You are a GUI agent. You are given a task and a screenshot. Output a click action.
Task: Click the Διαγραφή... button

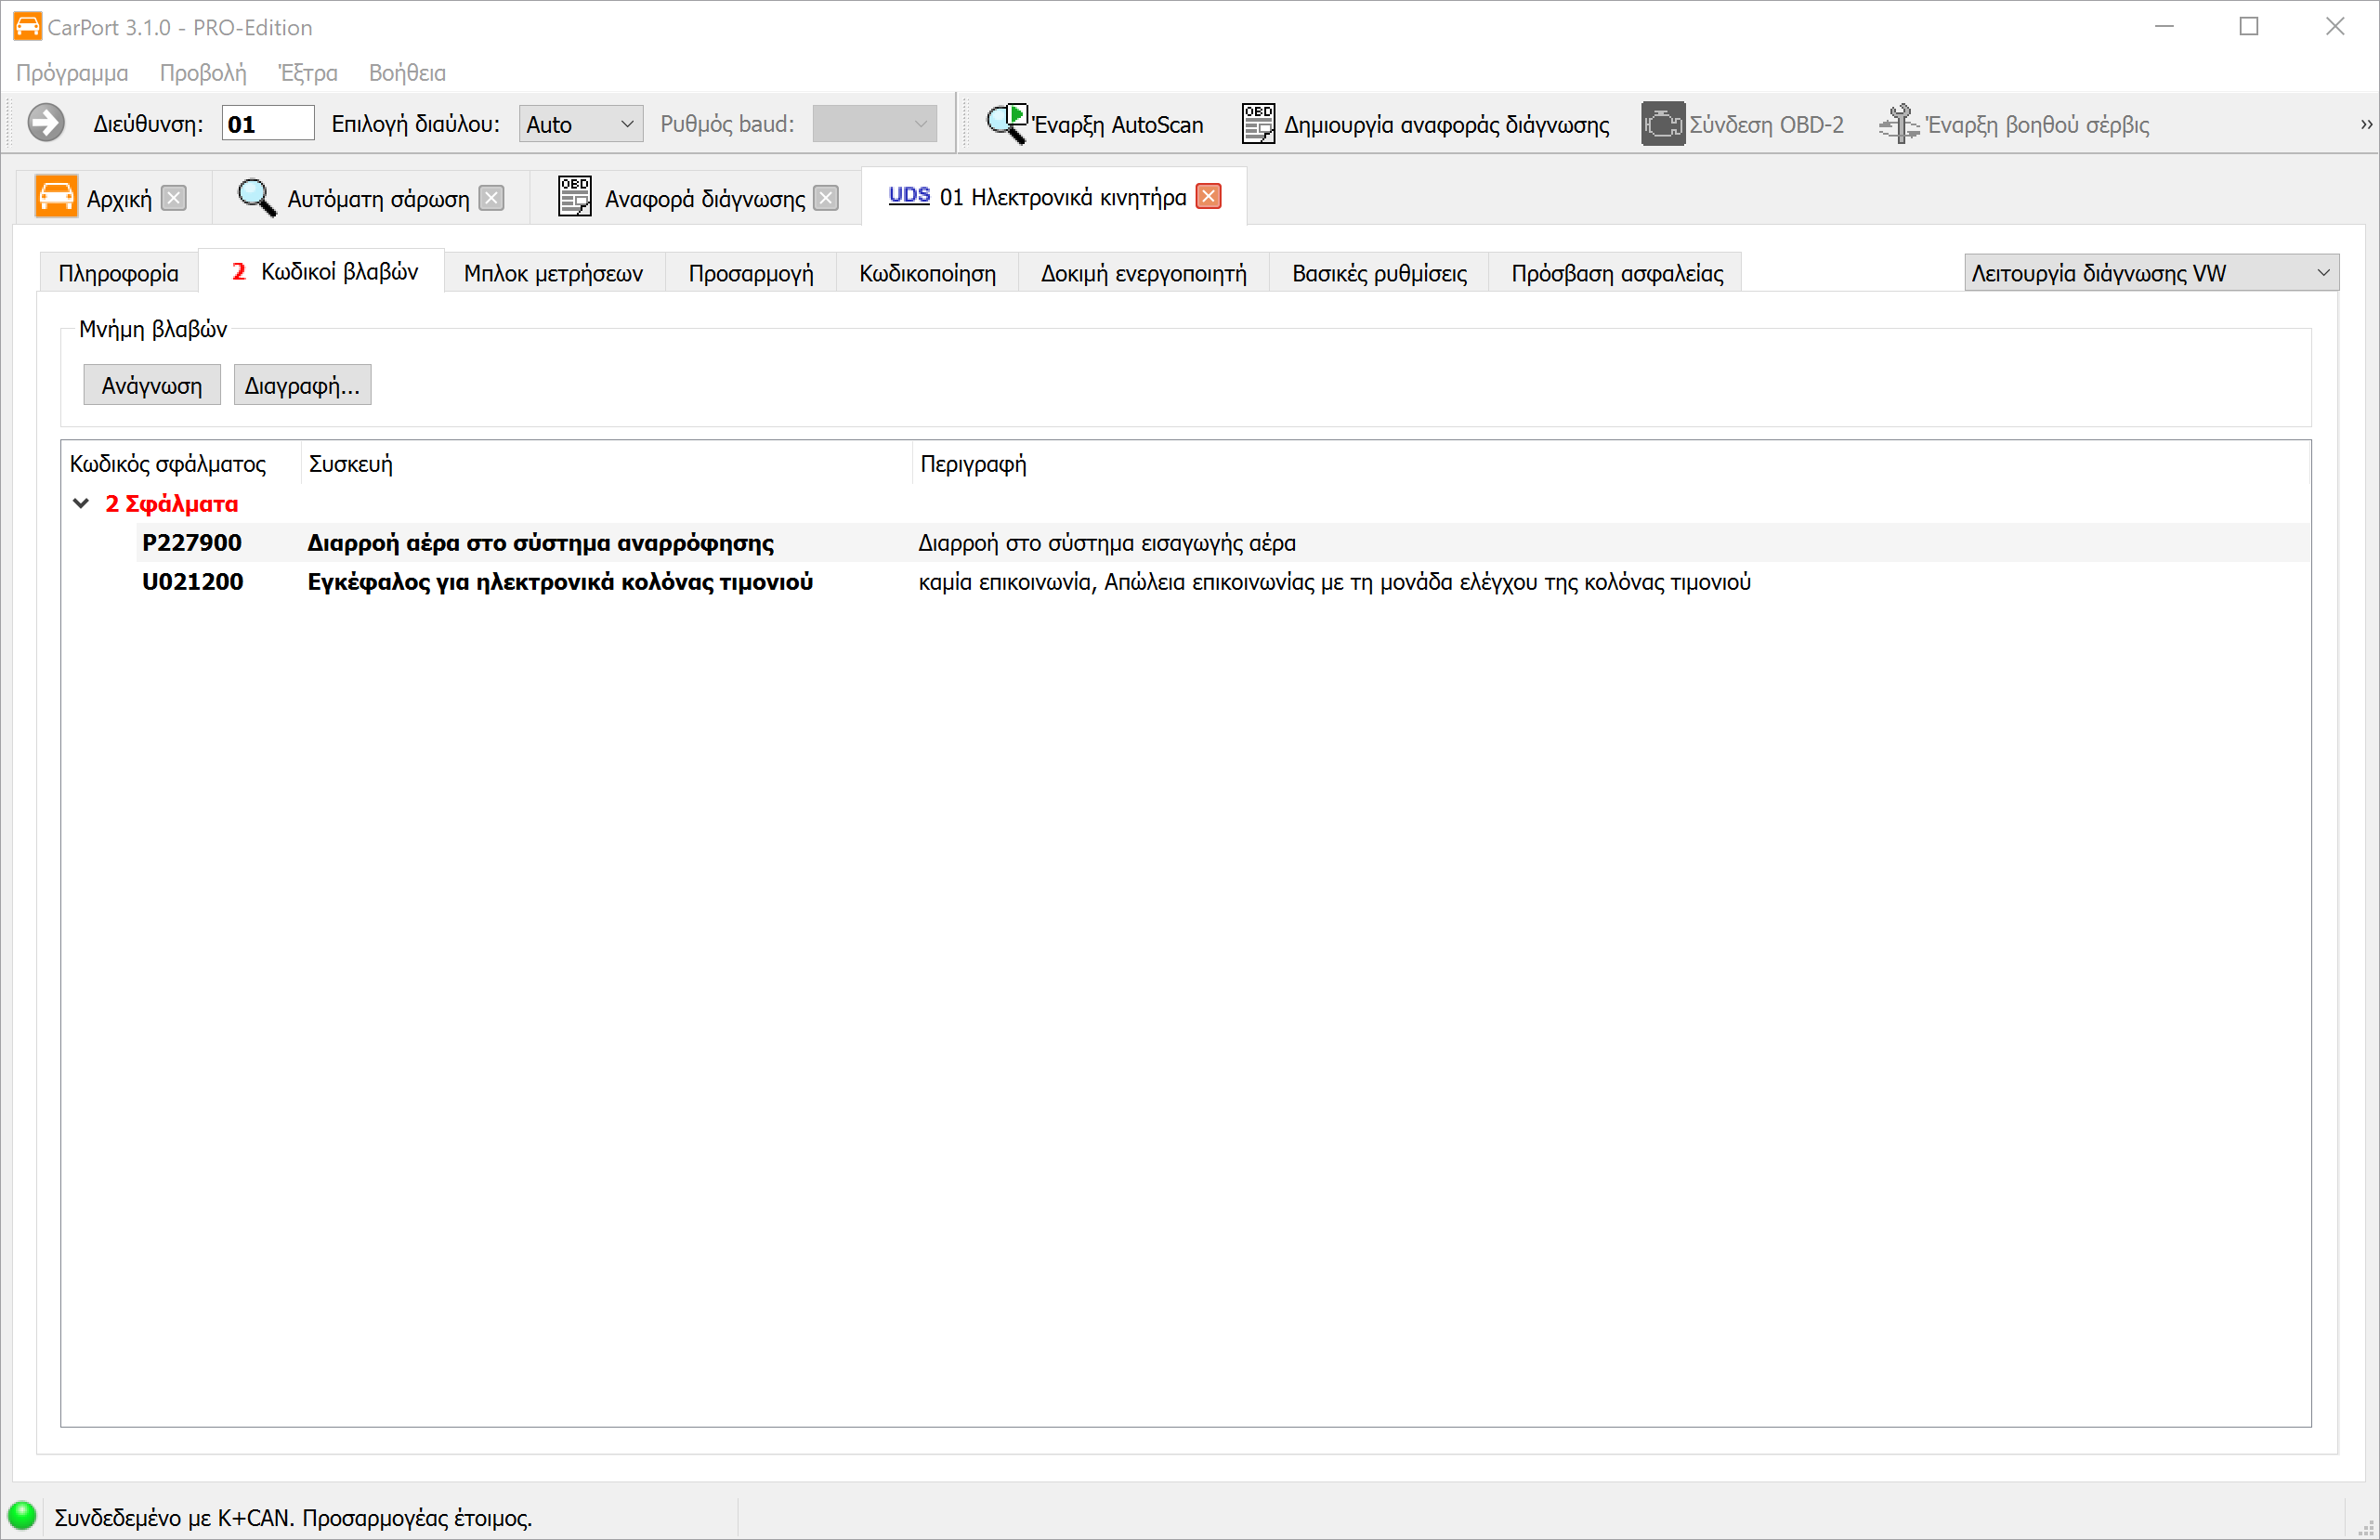pyautogui.click(x=302, y=386)
